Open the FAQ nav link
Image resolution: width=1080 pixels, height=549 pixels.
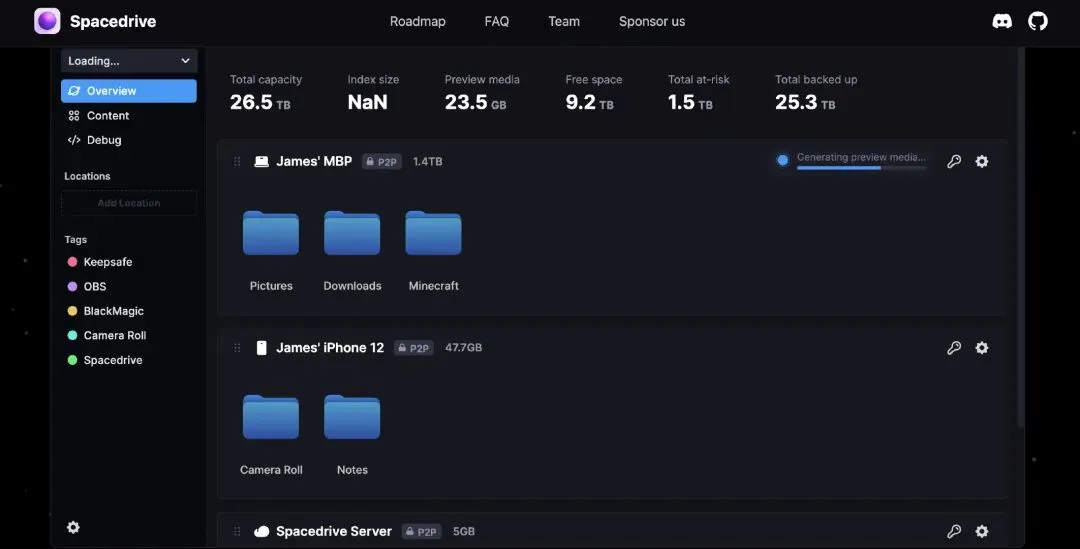tap(497, 21)
